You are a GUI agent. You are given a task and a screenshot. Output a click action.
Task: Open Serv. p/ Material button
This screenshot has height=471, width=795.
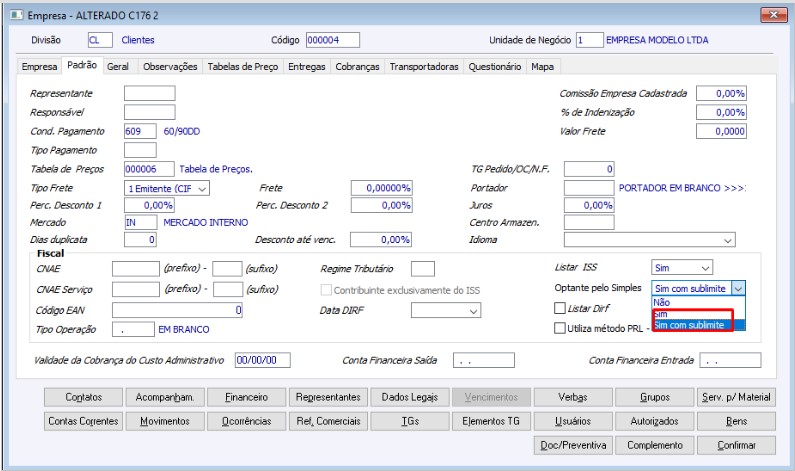click(736, 397)
